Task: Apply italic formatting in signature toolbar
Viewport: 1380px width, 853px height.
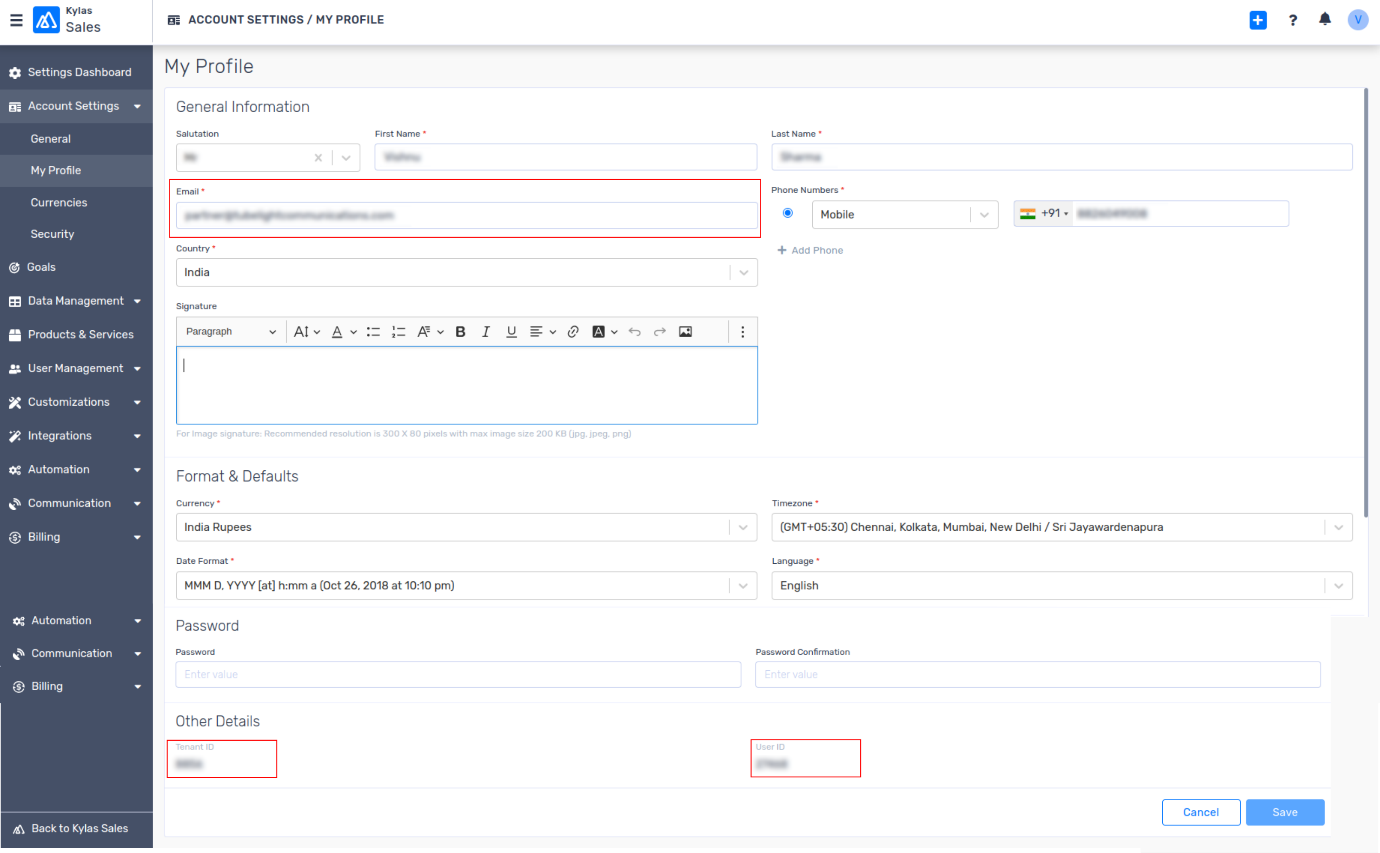Action: point(486,332)
